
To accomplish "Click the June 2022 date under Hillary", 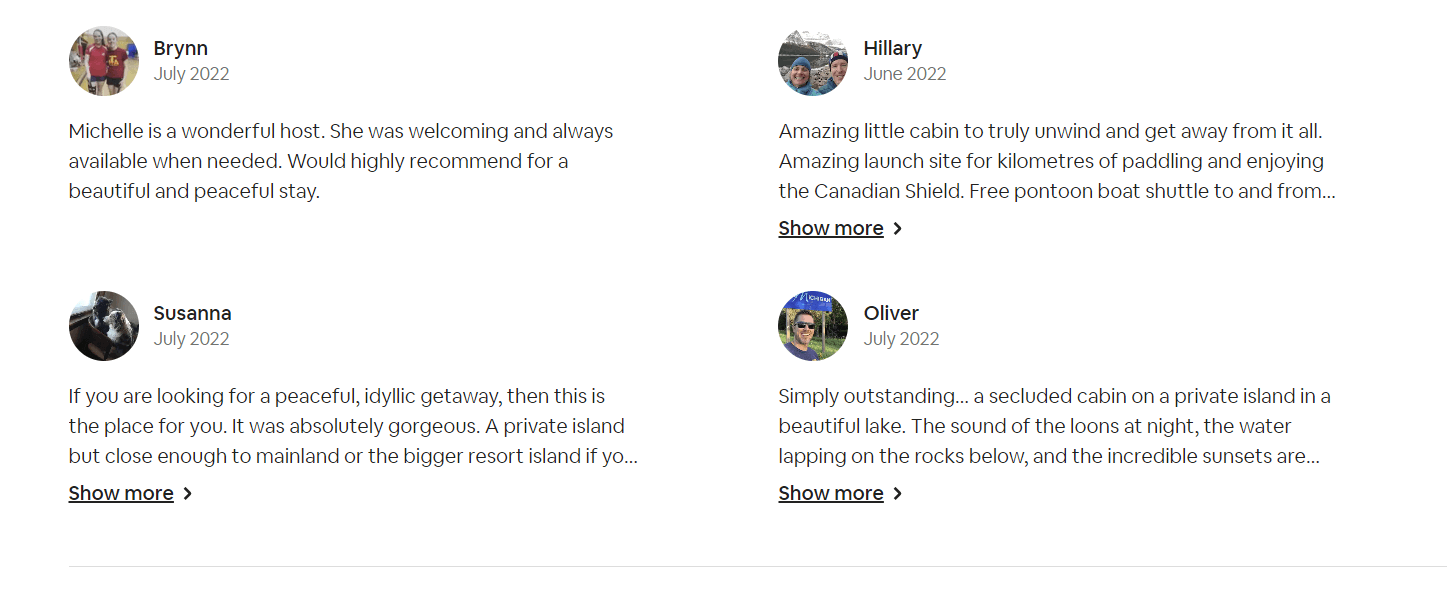I will [x=904, y=74].
